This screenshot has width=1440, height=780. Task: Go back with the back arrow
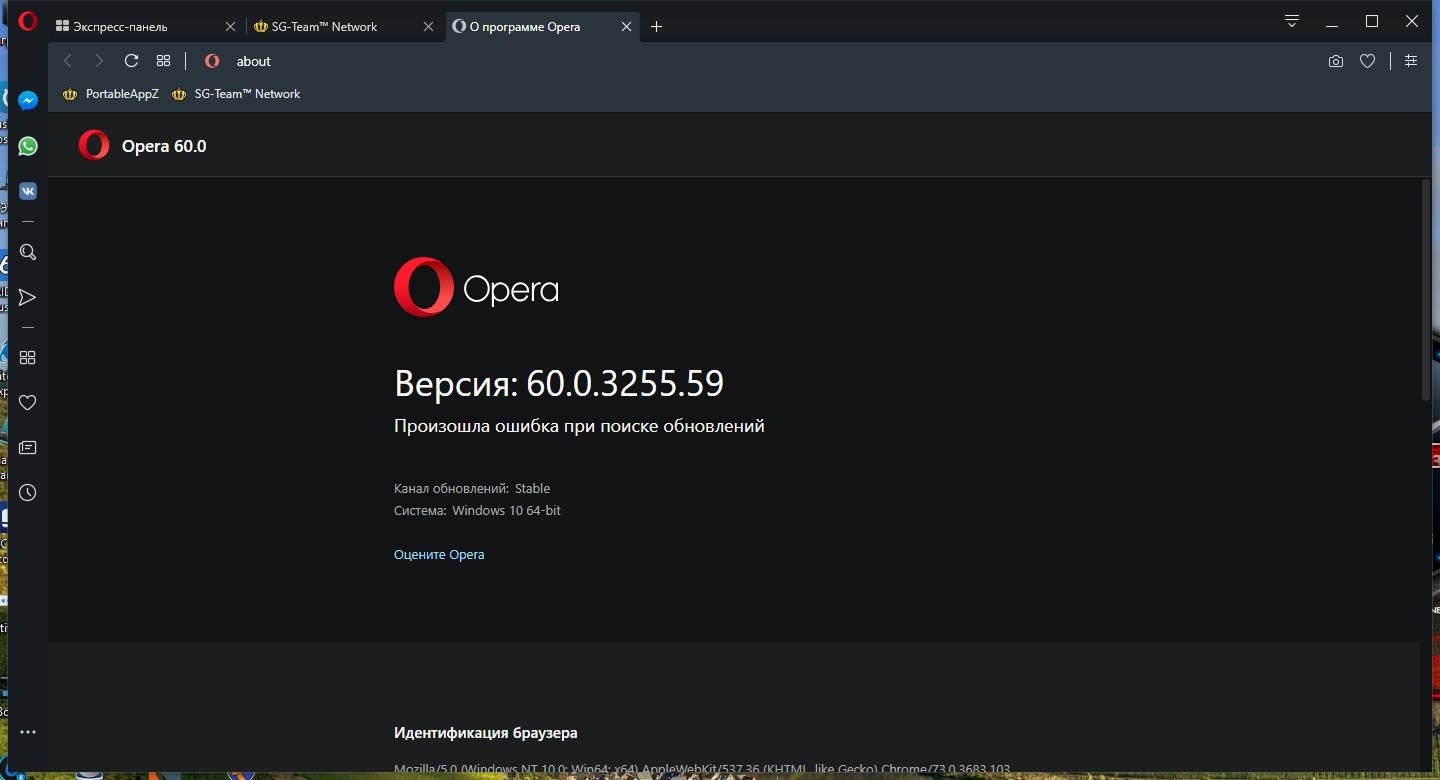pos(68,61)
